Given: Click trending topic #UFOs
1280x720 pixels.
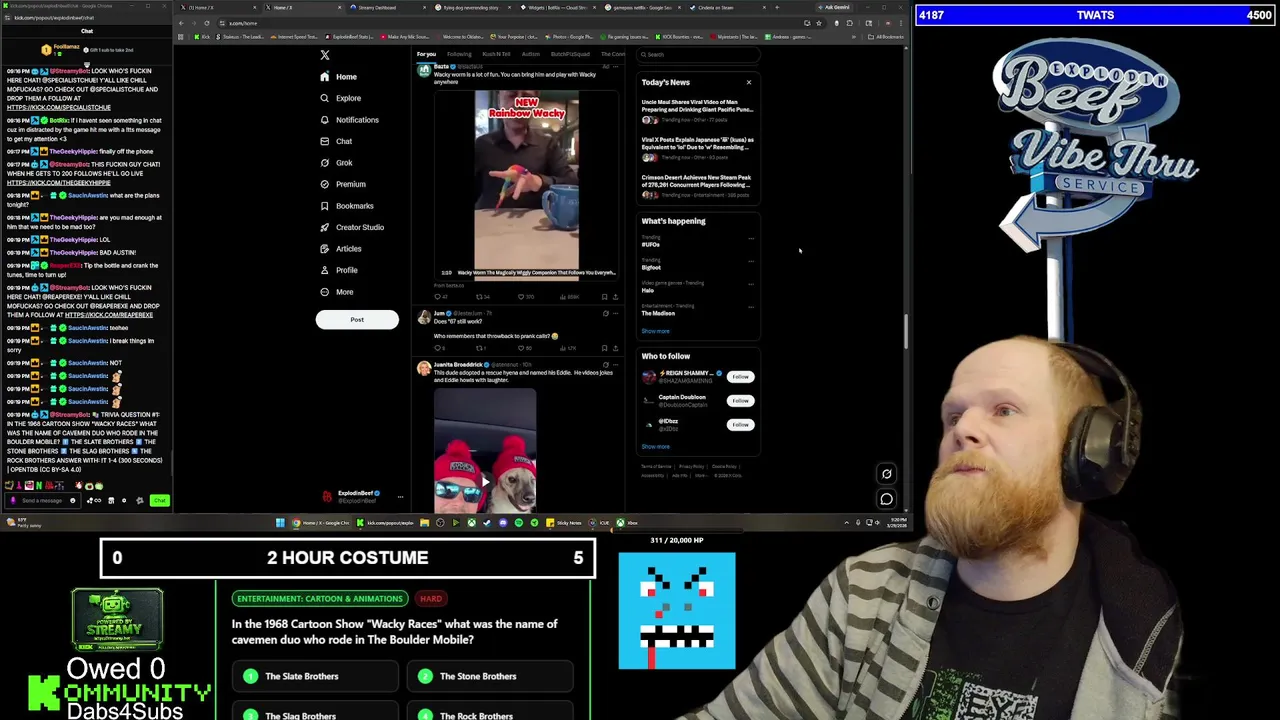Looking at the screenshot, I should coord(651,245).
